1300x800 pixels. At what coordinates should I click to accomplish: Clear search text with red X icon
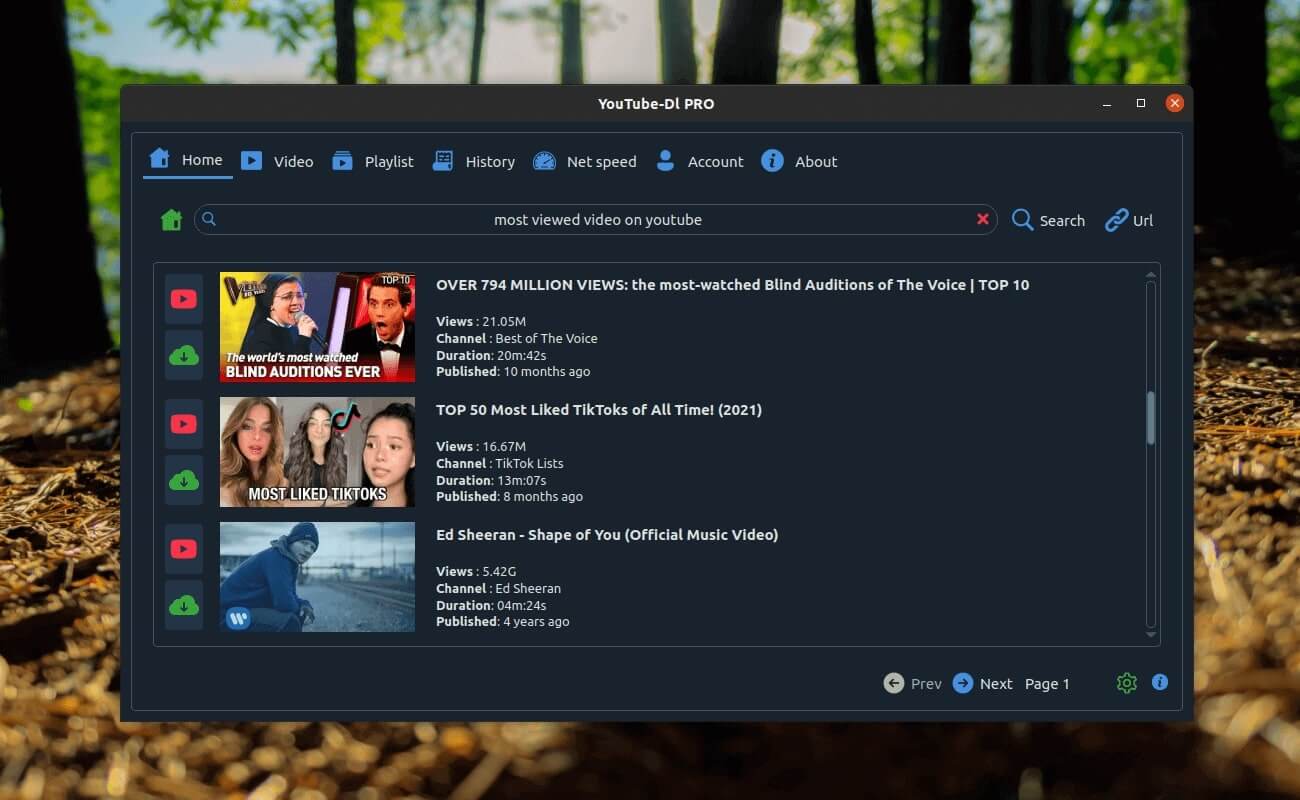982,220
